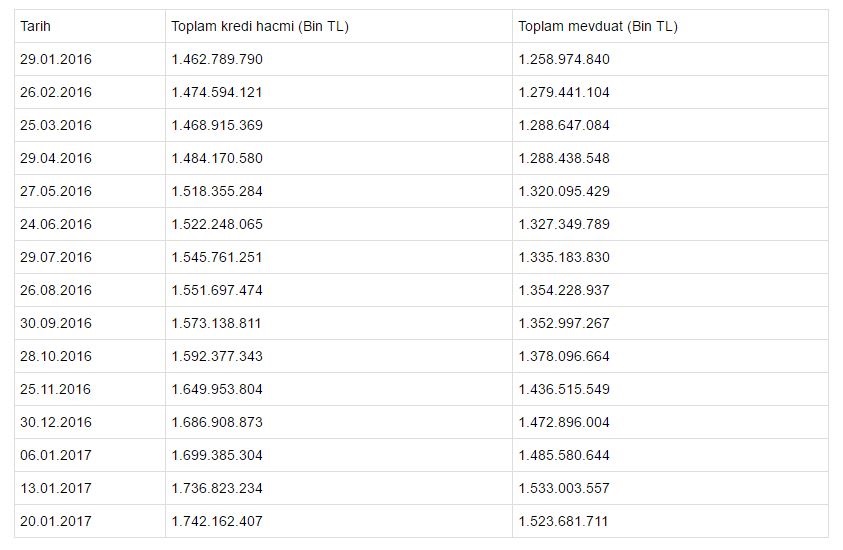
Task: Click the Toplam mevduat column header
Action: [598, 27]
